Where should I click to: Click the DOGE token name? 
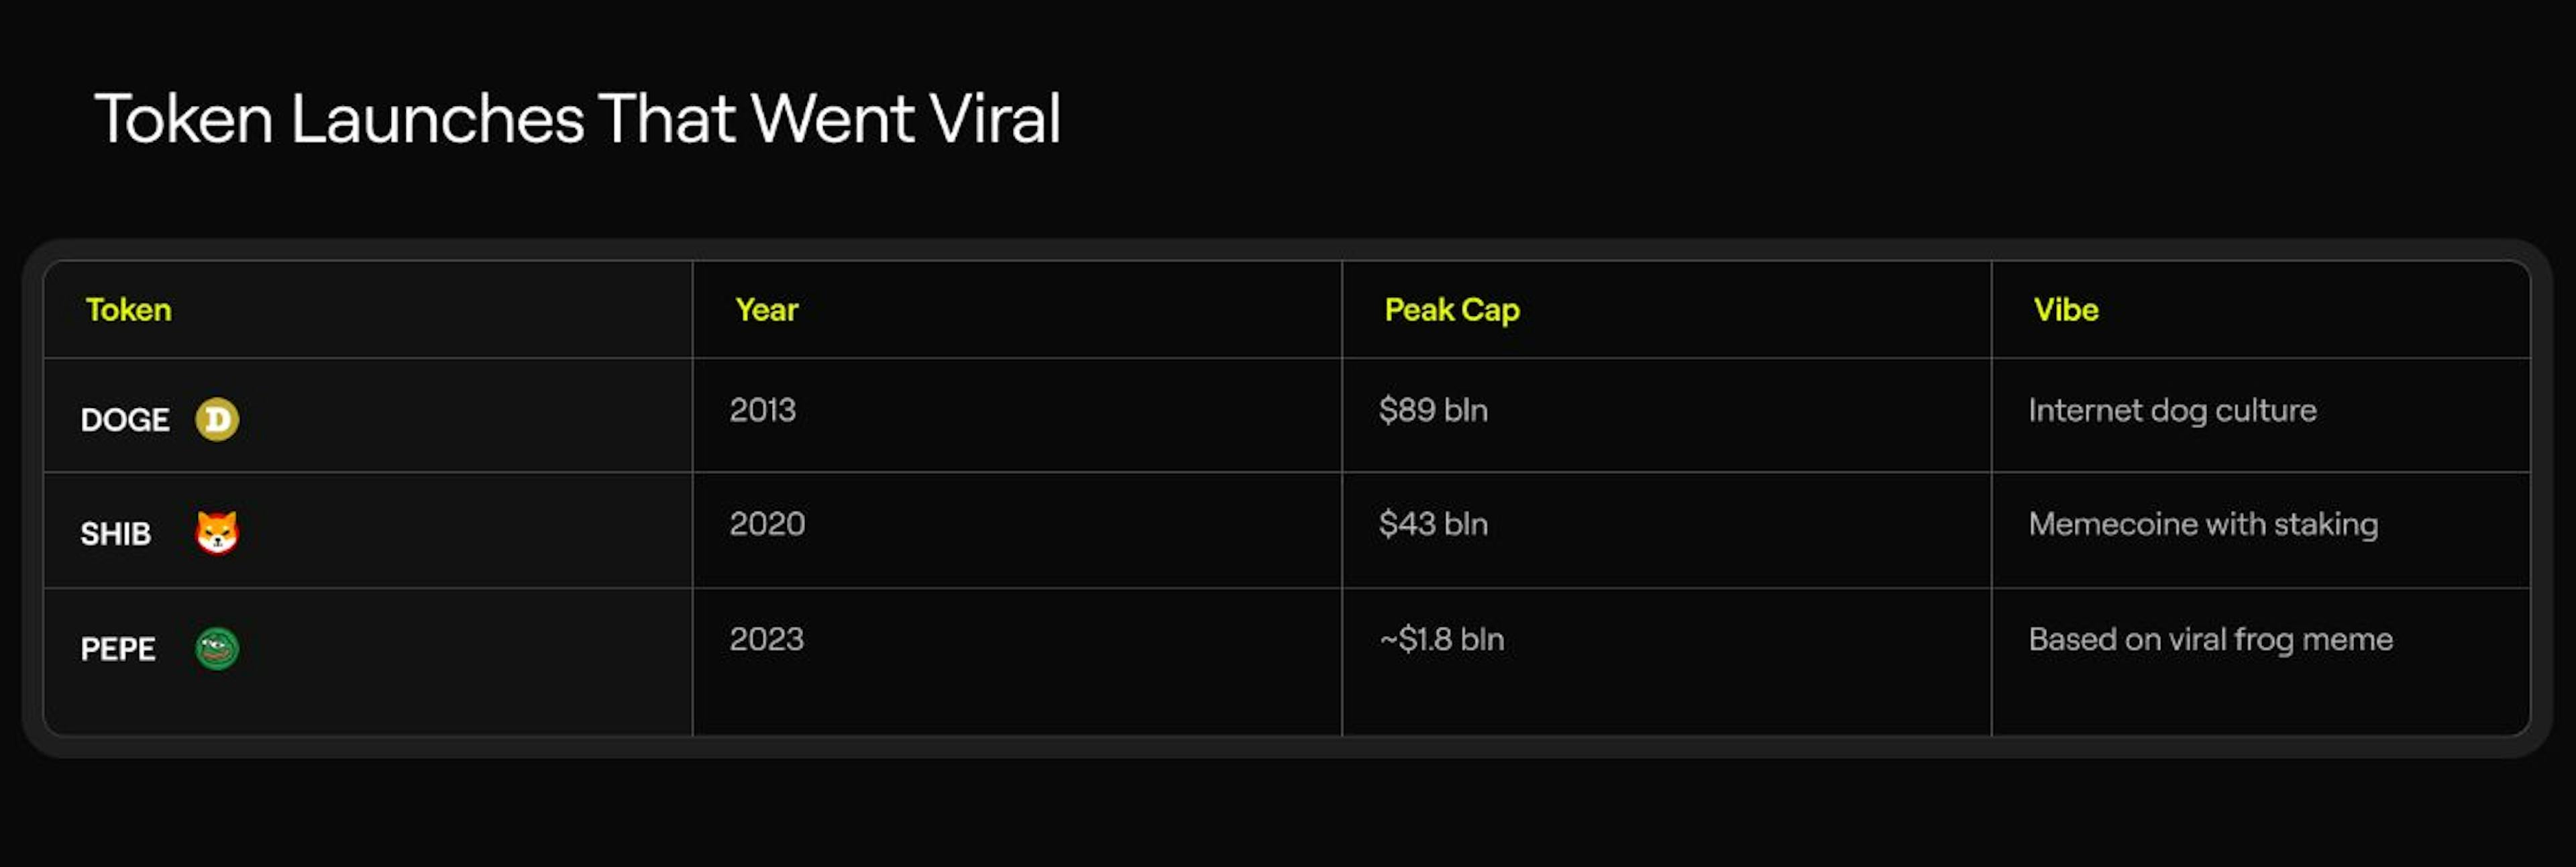(125, 420)
